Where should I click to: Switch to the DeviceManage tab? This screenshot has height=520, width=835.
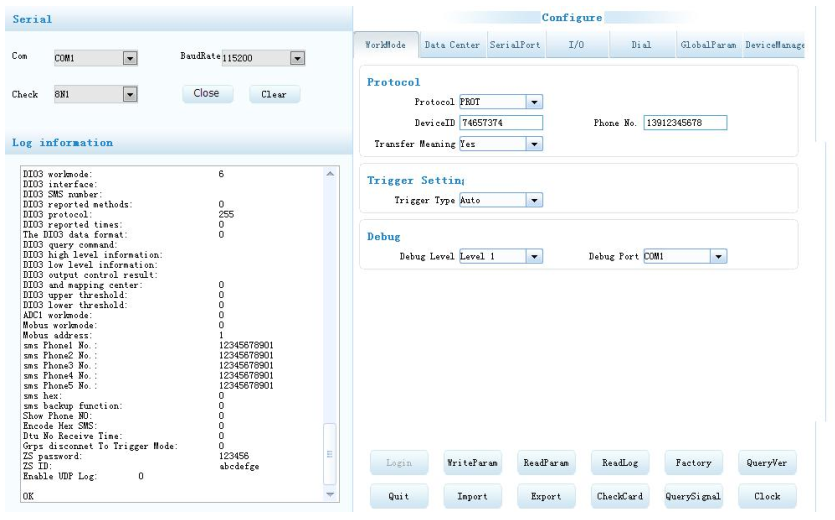[774, 45]
